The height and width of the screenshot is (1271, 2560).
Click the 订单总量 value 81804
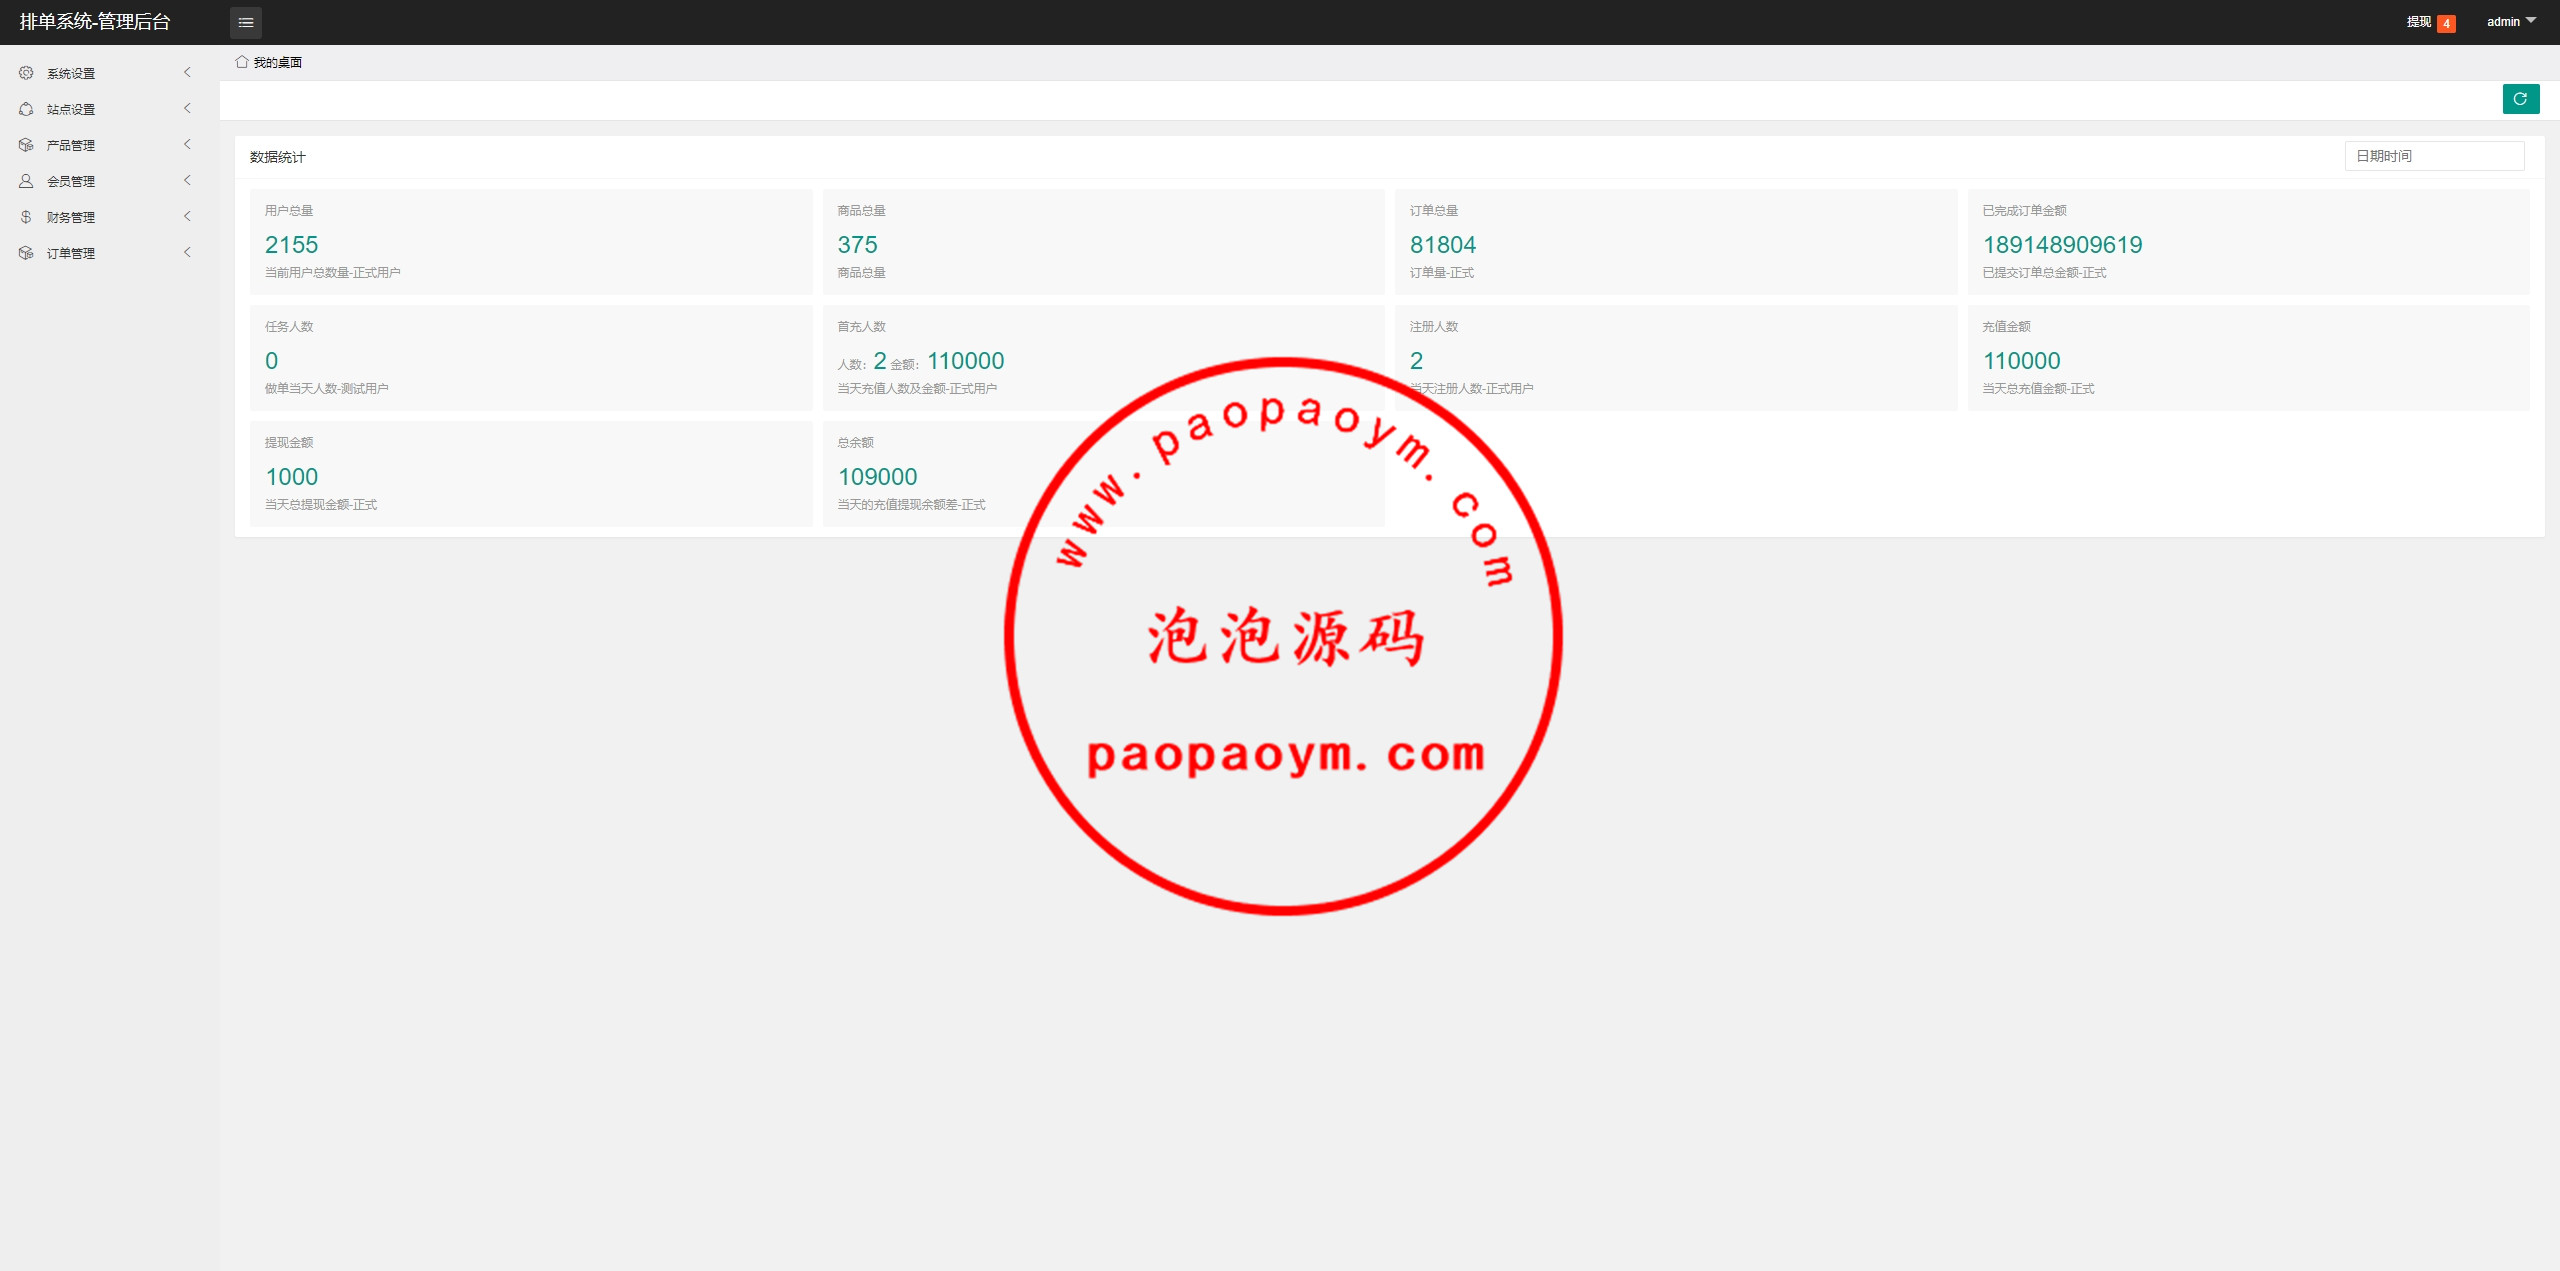[1442, 245]
